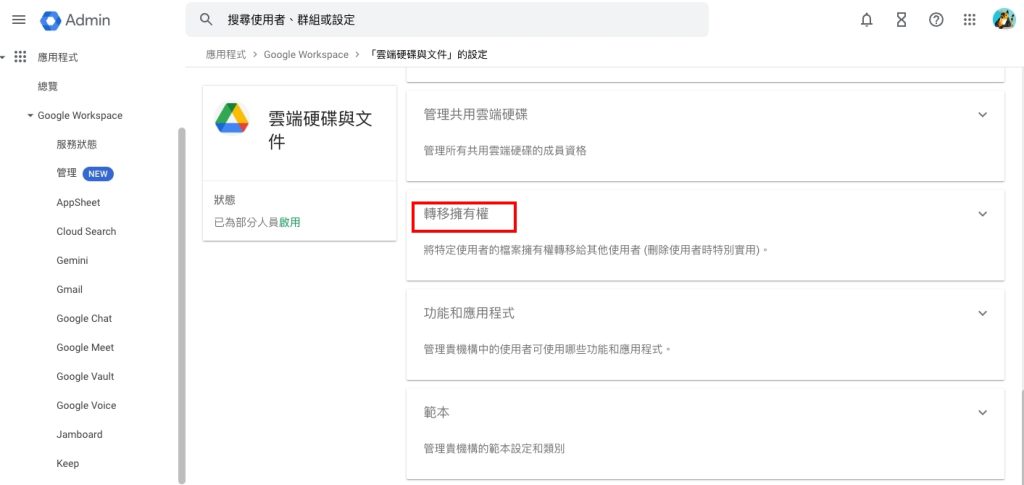
Task: Open the user account avatar
Action: [1004, 20]
